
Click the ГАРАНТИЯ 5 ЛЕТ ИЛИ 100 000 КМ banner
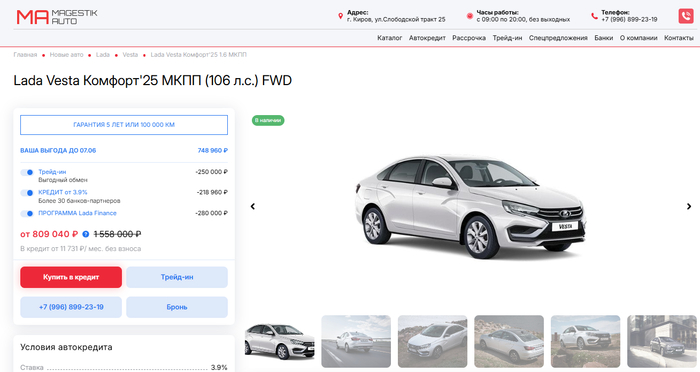(x=124, y=125)
